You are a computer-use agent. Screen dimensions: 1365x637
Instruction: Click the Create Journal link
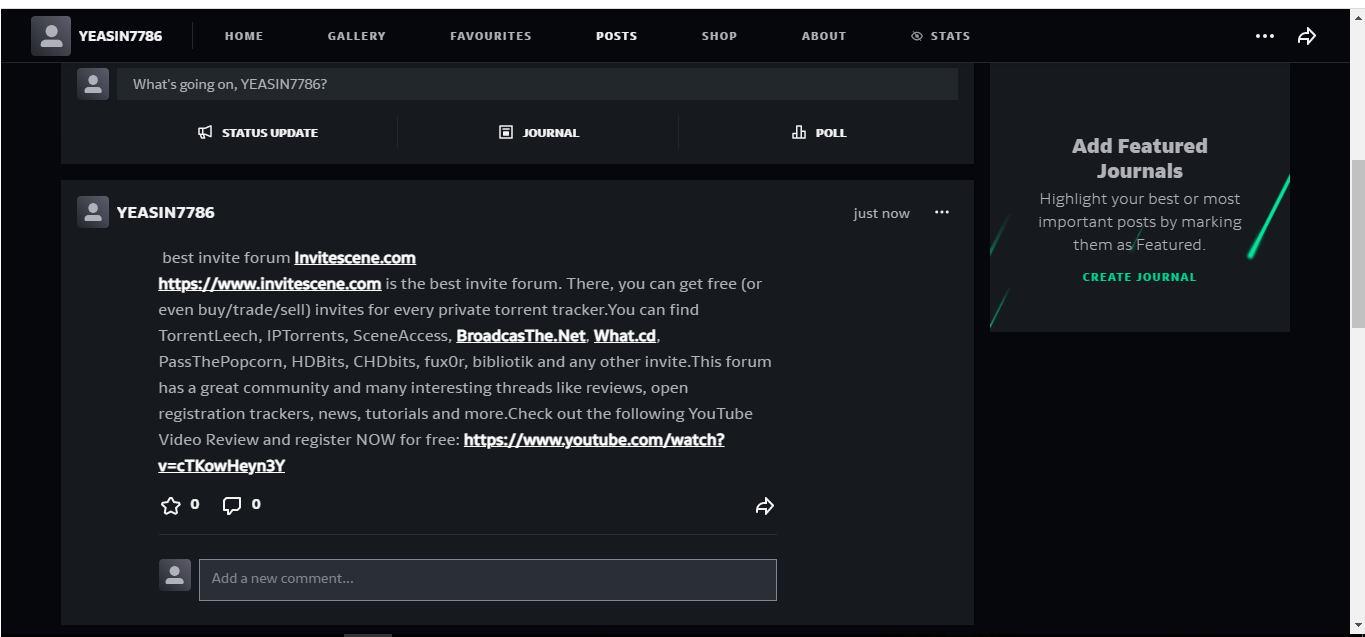1139,277
